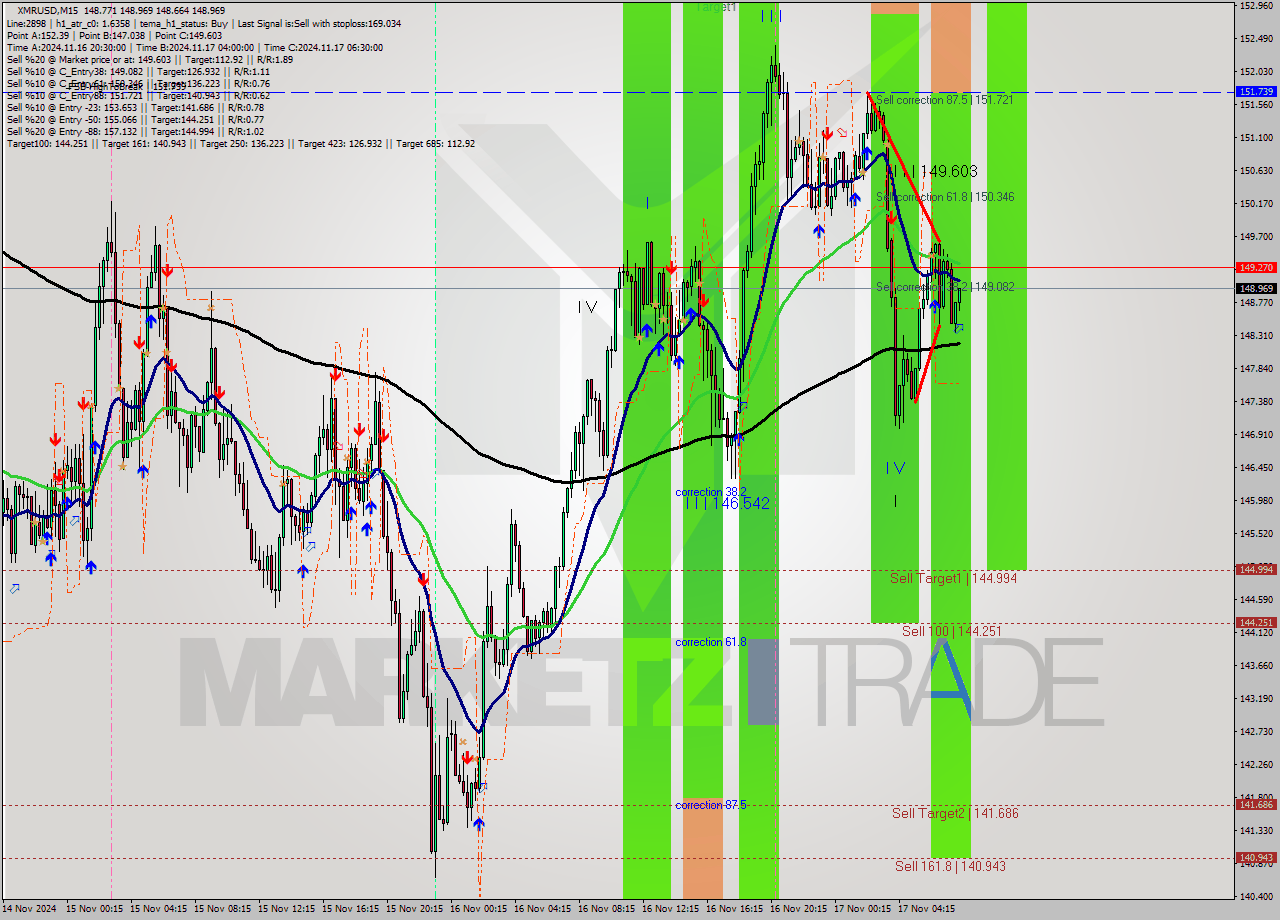Viewport: 1280px width, 920px height.
Task: Click the 141.686 price tag on axis
Action: 1256,804
